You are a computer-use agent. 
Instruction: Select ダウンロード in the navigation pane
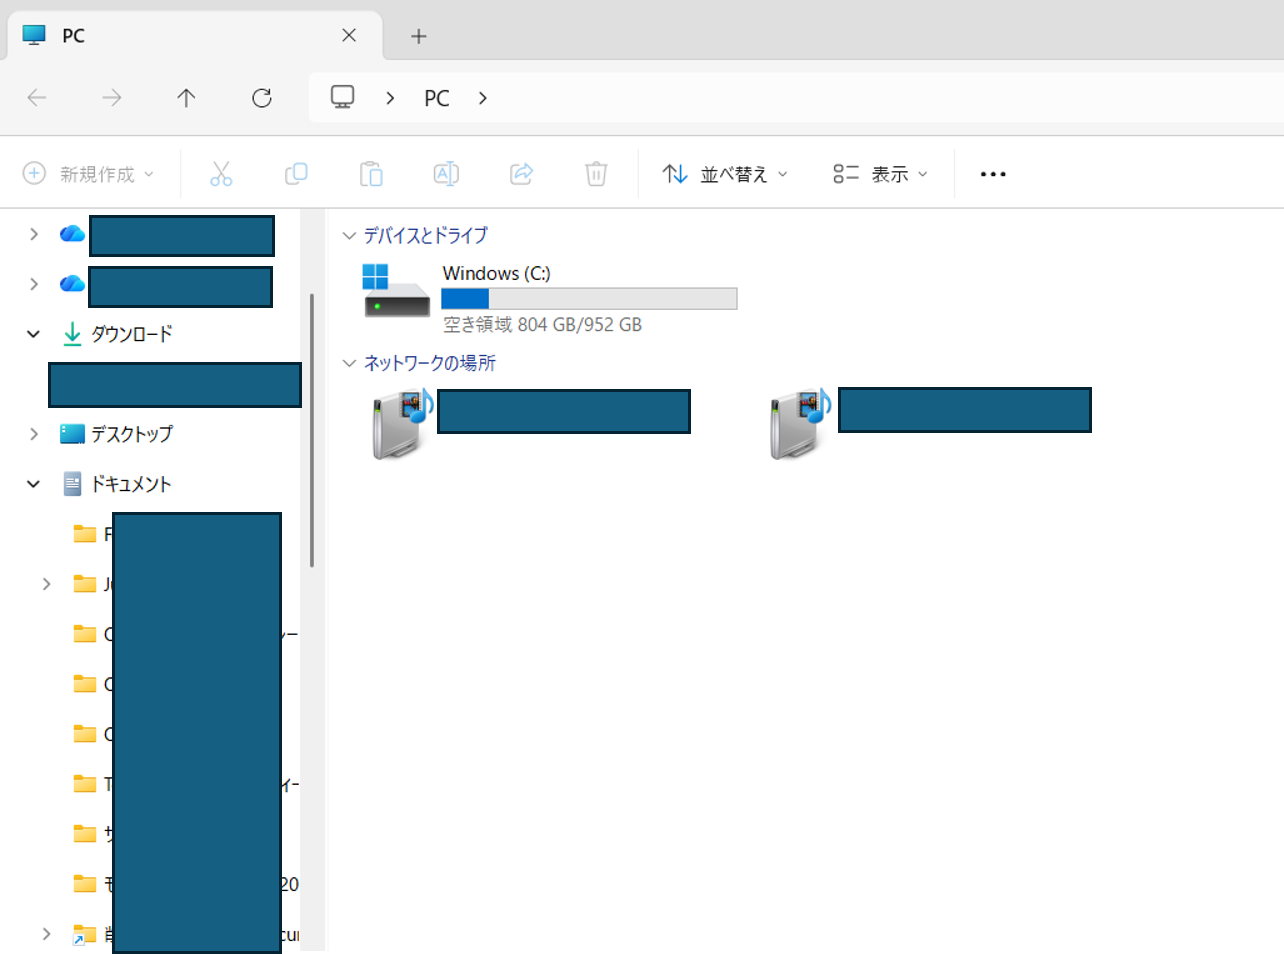pos(132,334)
